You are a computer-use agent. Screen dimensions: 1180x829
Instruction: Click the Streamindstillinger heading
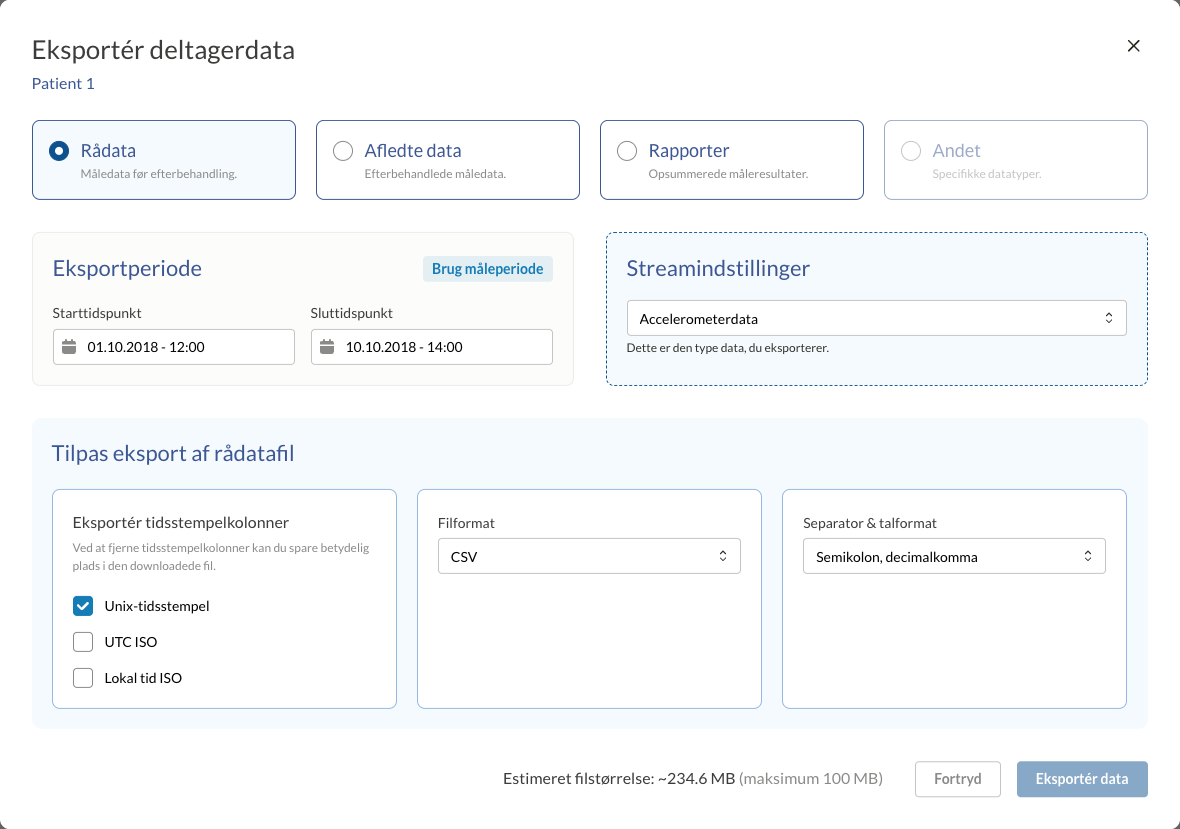coord(718,269)
